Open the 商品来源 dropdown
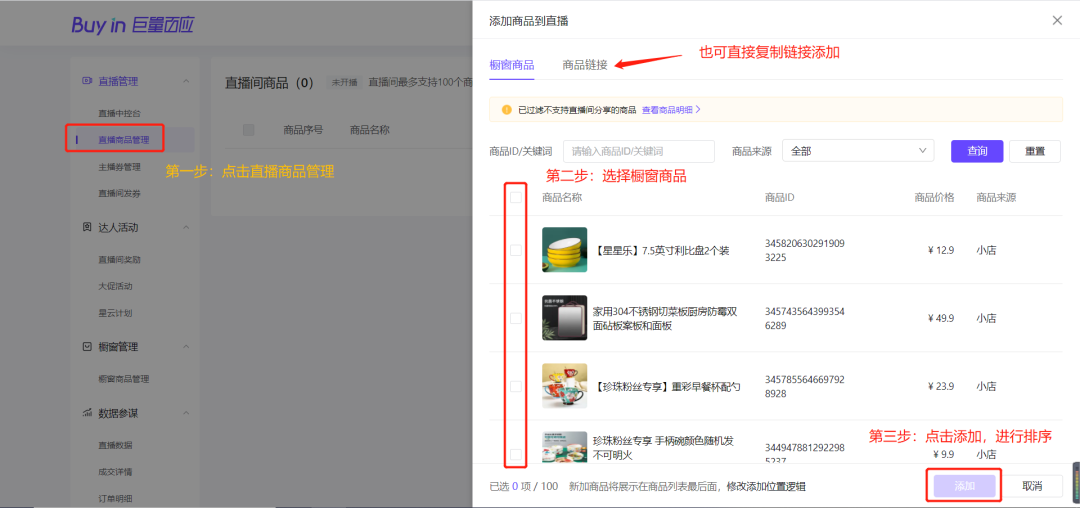The image size is (1080, 508). tap(858, 151)
